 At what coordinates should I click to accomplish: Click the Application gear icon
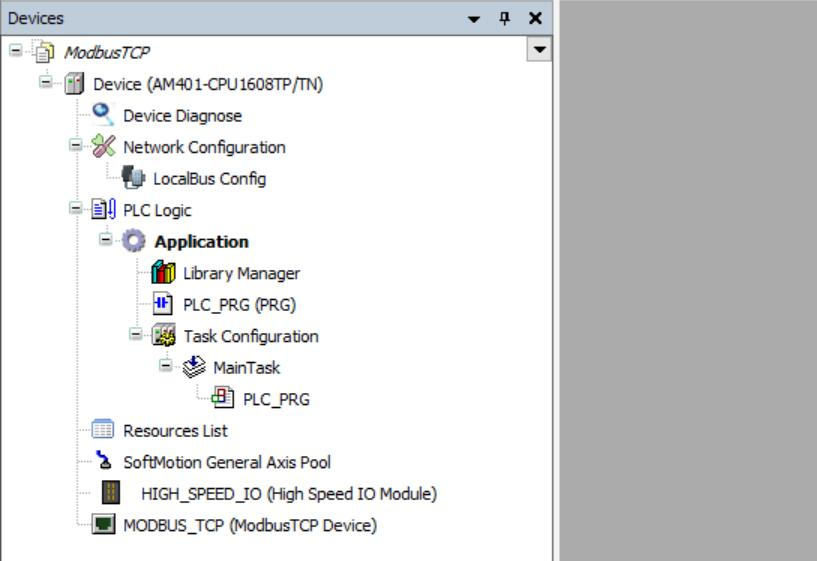(134, 242)
